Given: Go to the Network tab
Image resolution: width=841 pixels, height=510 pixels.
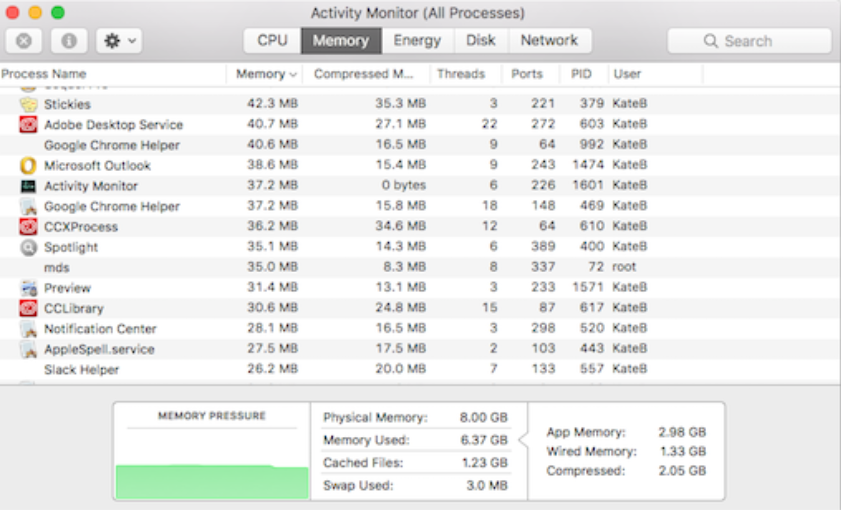Looking at the screenshot, I should point(549,41).
